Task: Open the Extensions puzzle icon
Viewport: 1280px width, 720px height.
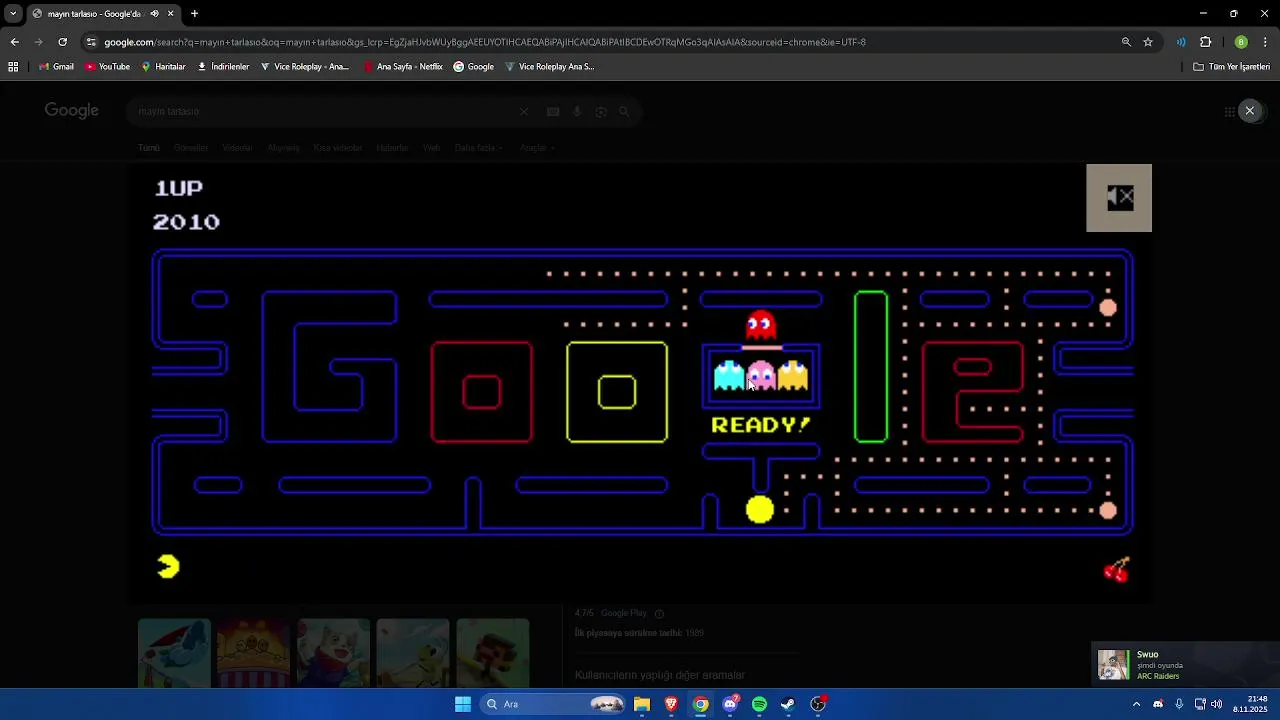Action: click(x=1205, y=42)
